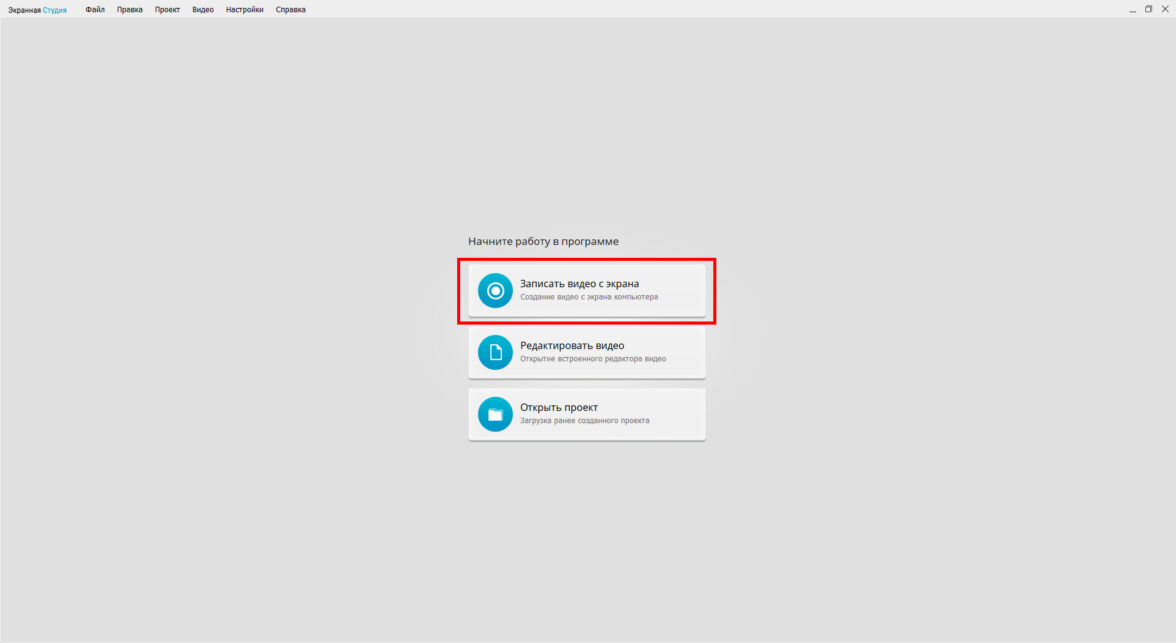Open the Справка menu
Screen dimensions: 1176x643
(290, 10)
